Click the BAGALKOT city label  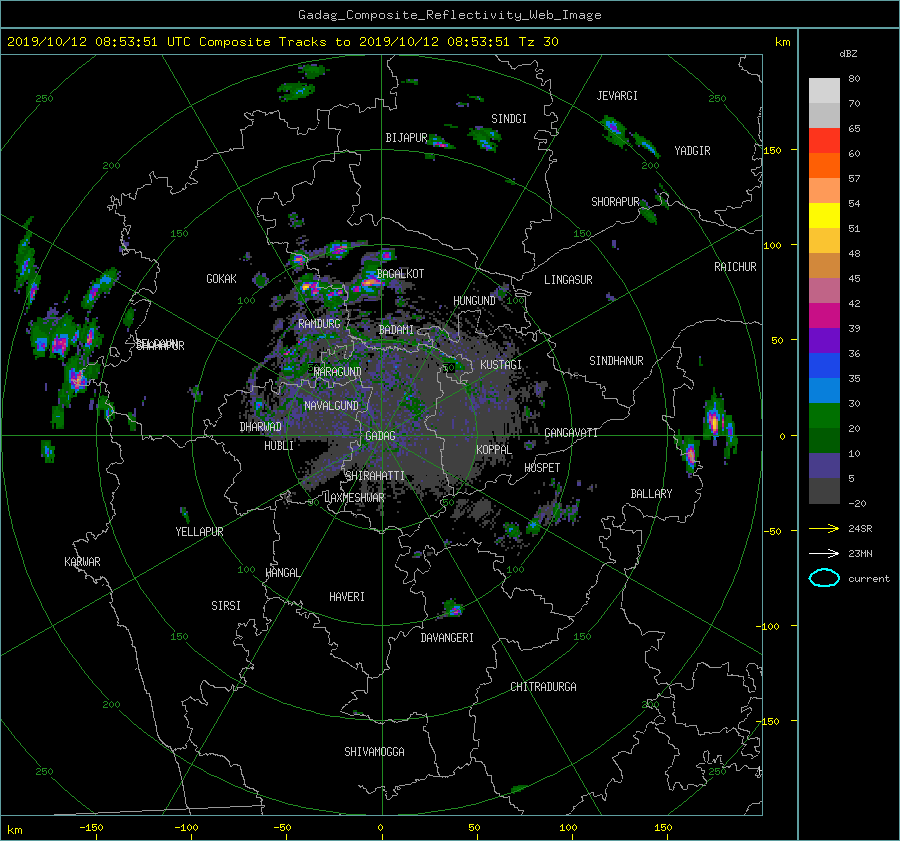(400, 274)
